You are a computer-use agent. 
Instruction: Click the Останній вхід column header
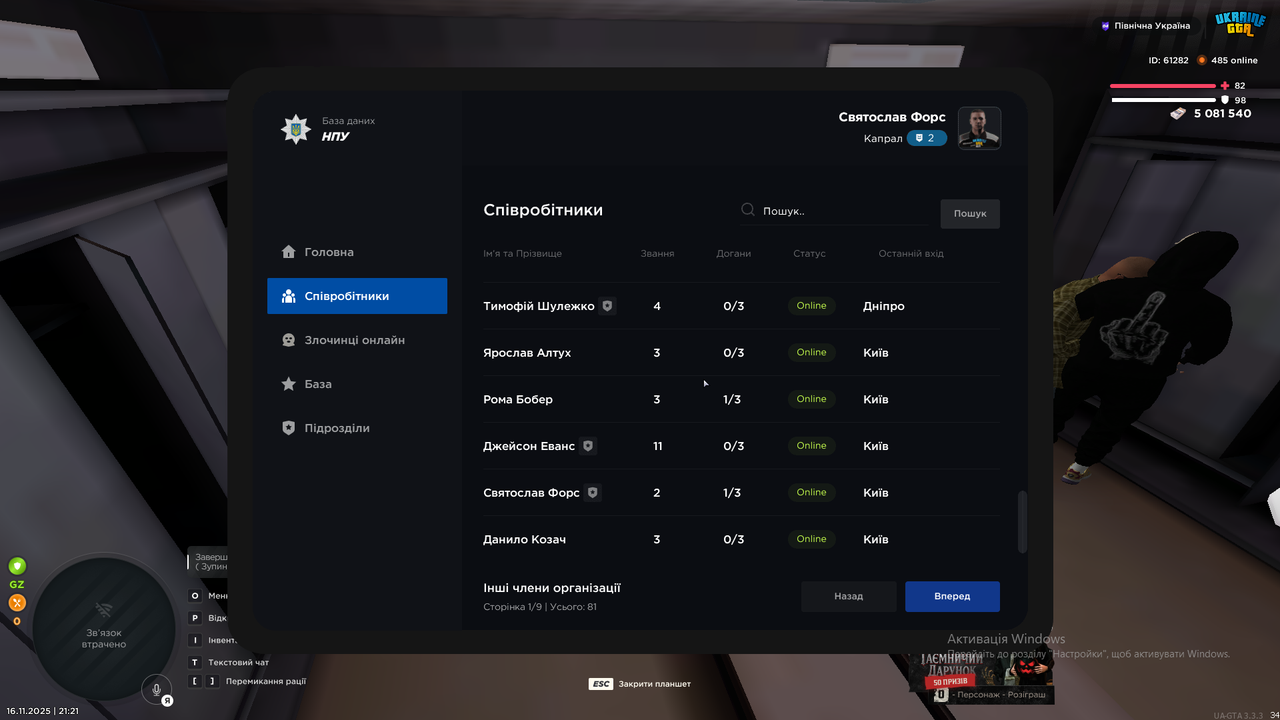(x=911, y=254)
